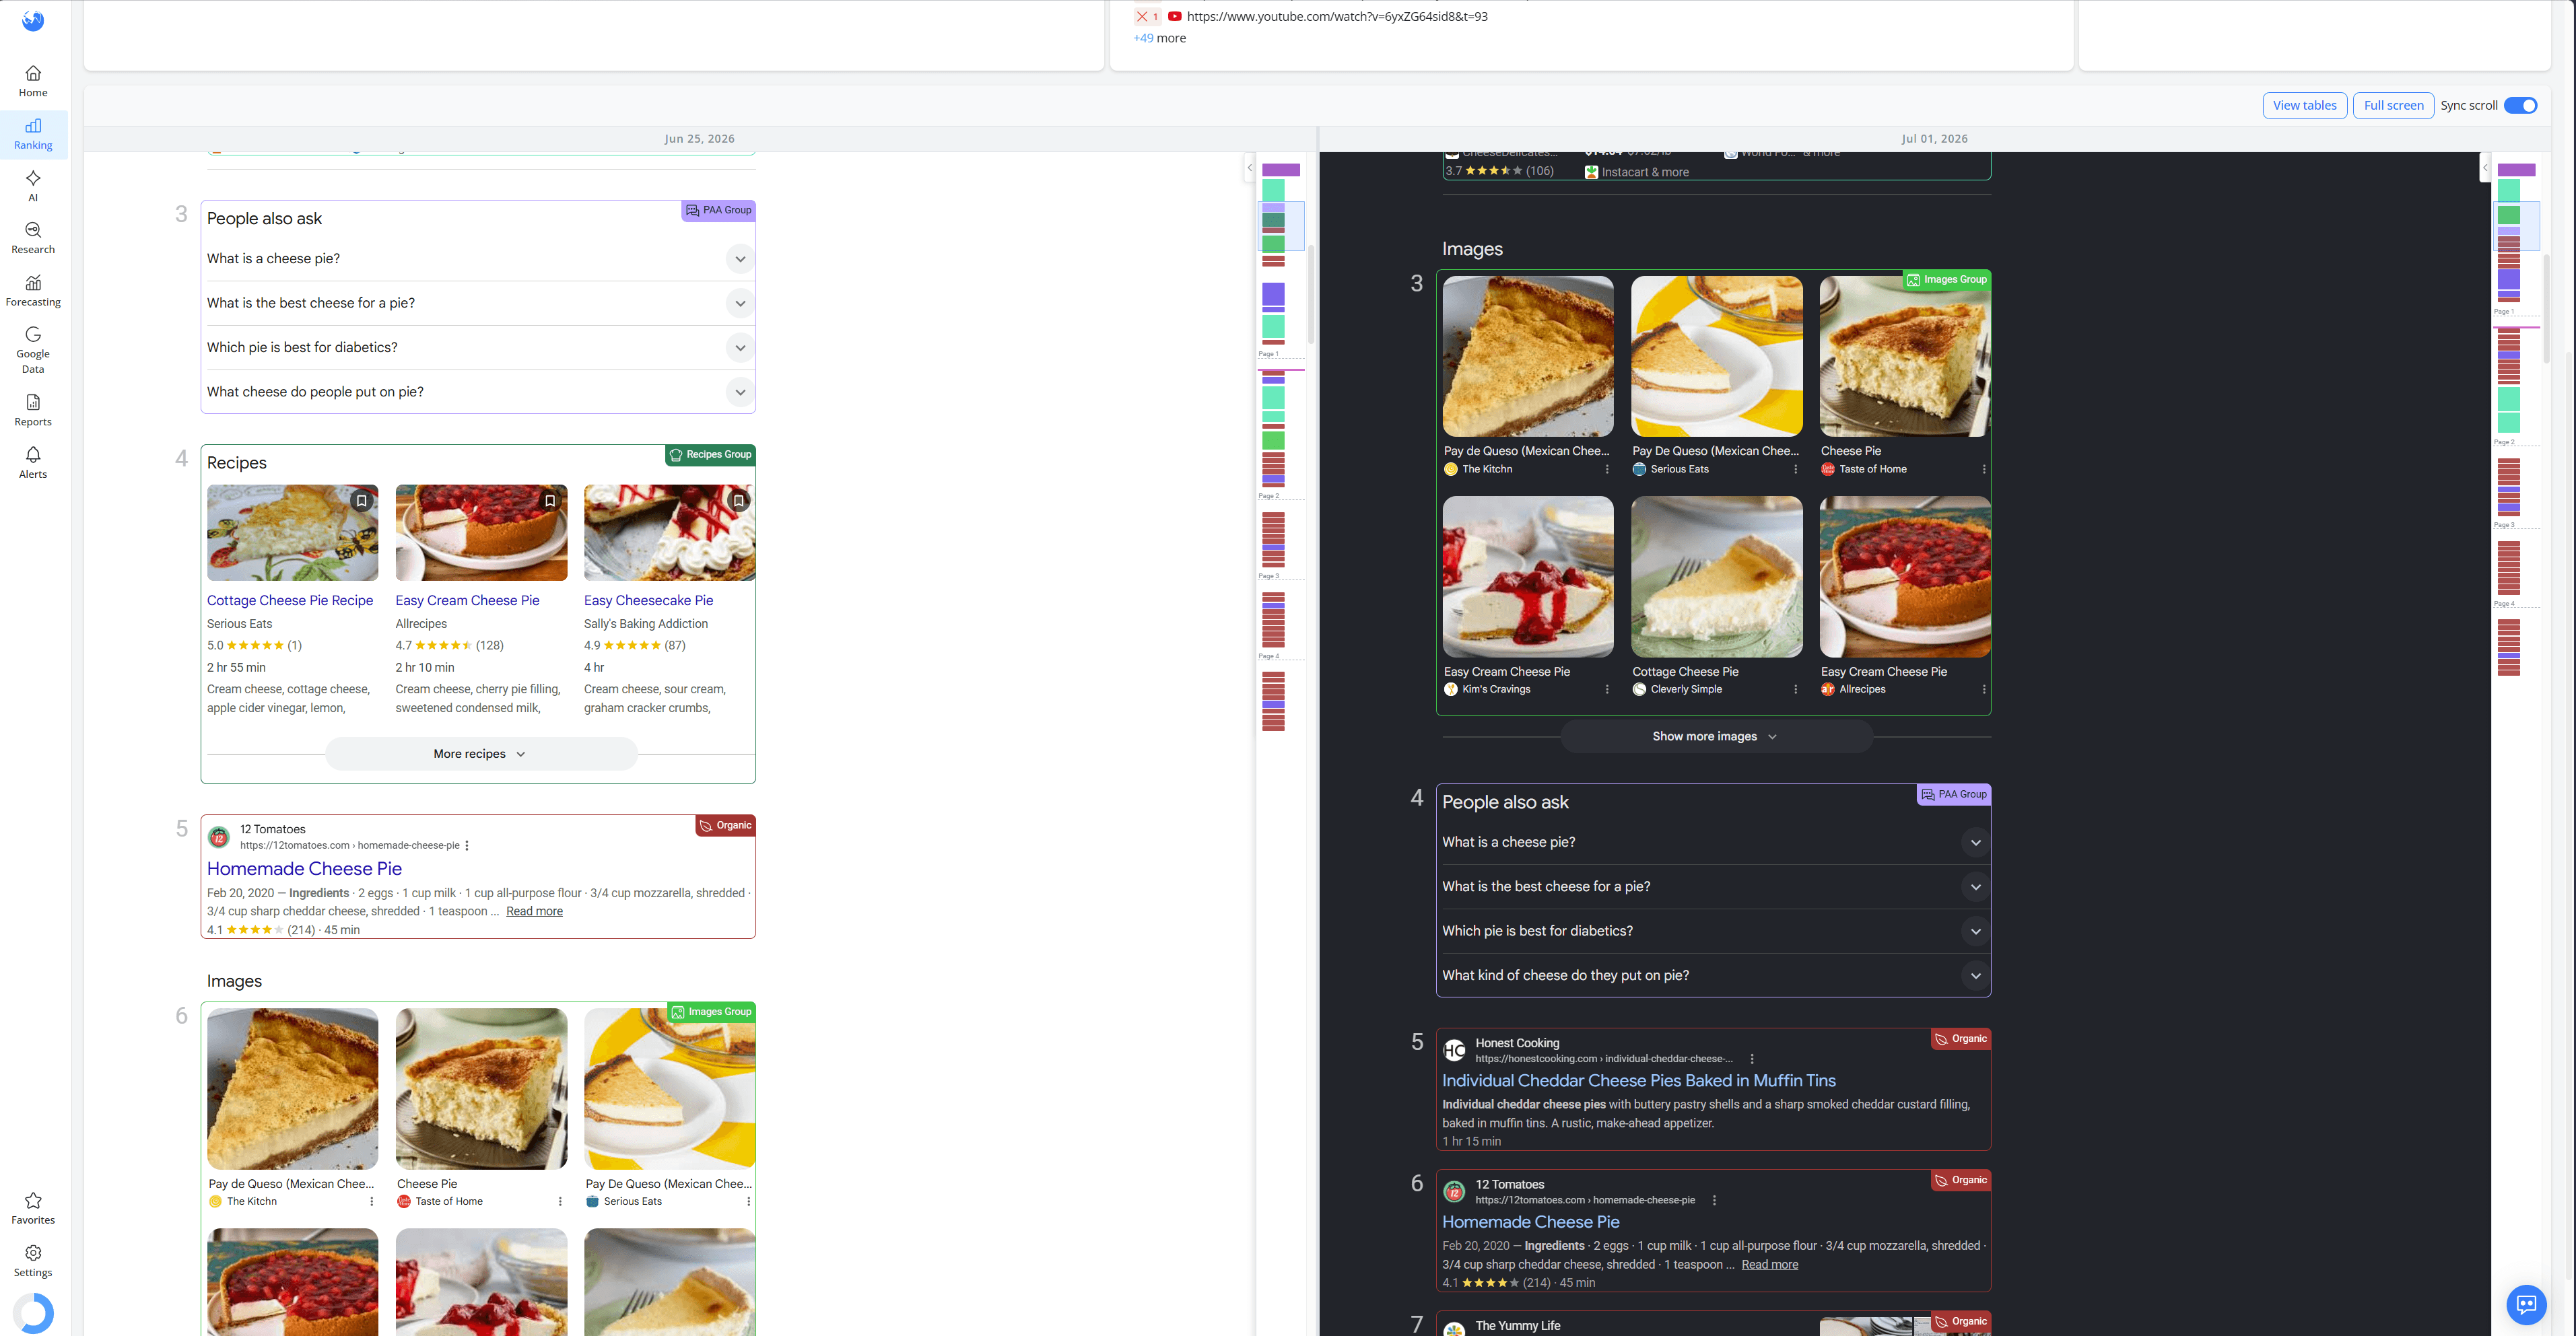This screenshot has height=1336, width=2576.
Task: Click the Jul 01, 2026 date header
Action: tap(1934, 139)
